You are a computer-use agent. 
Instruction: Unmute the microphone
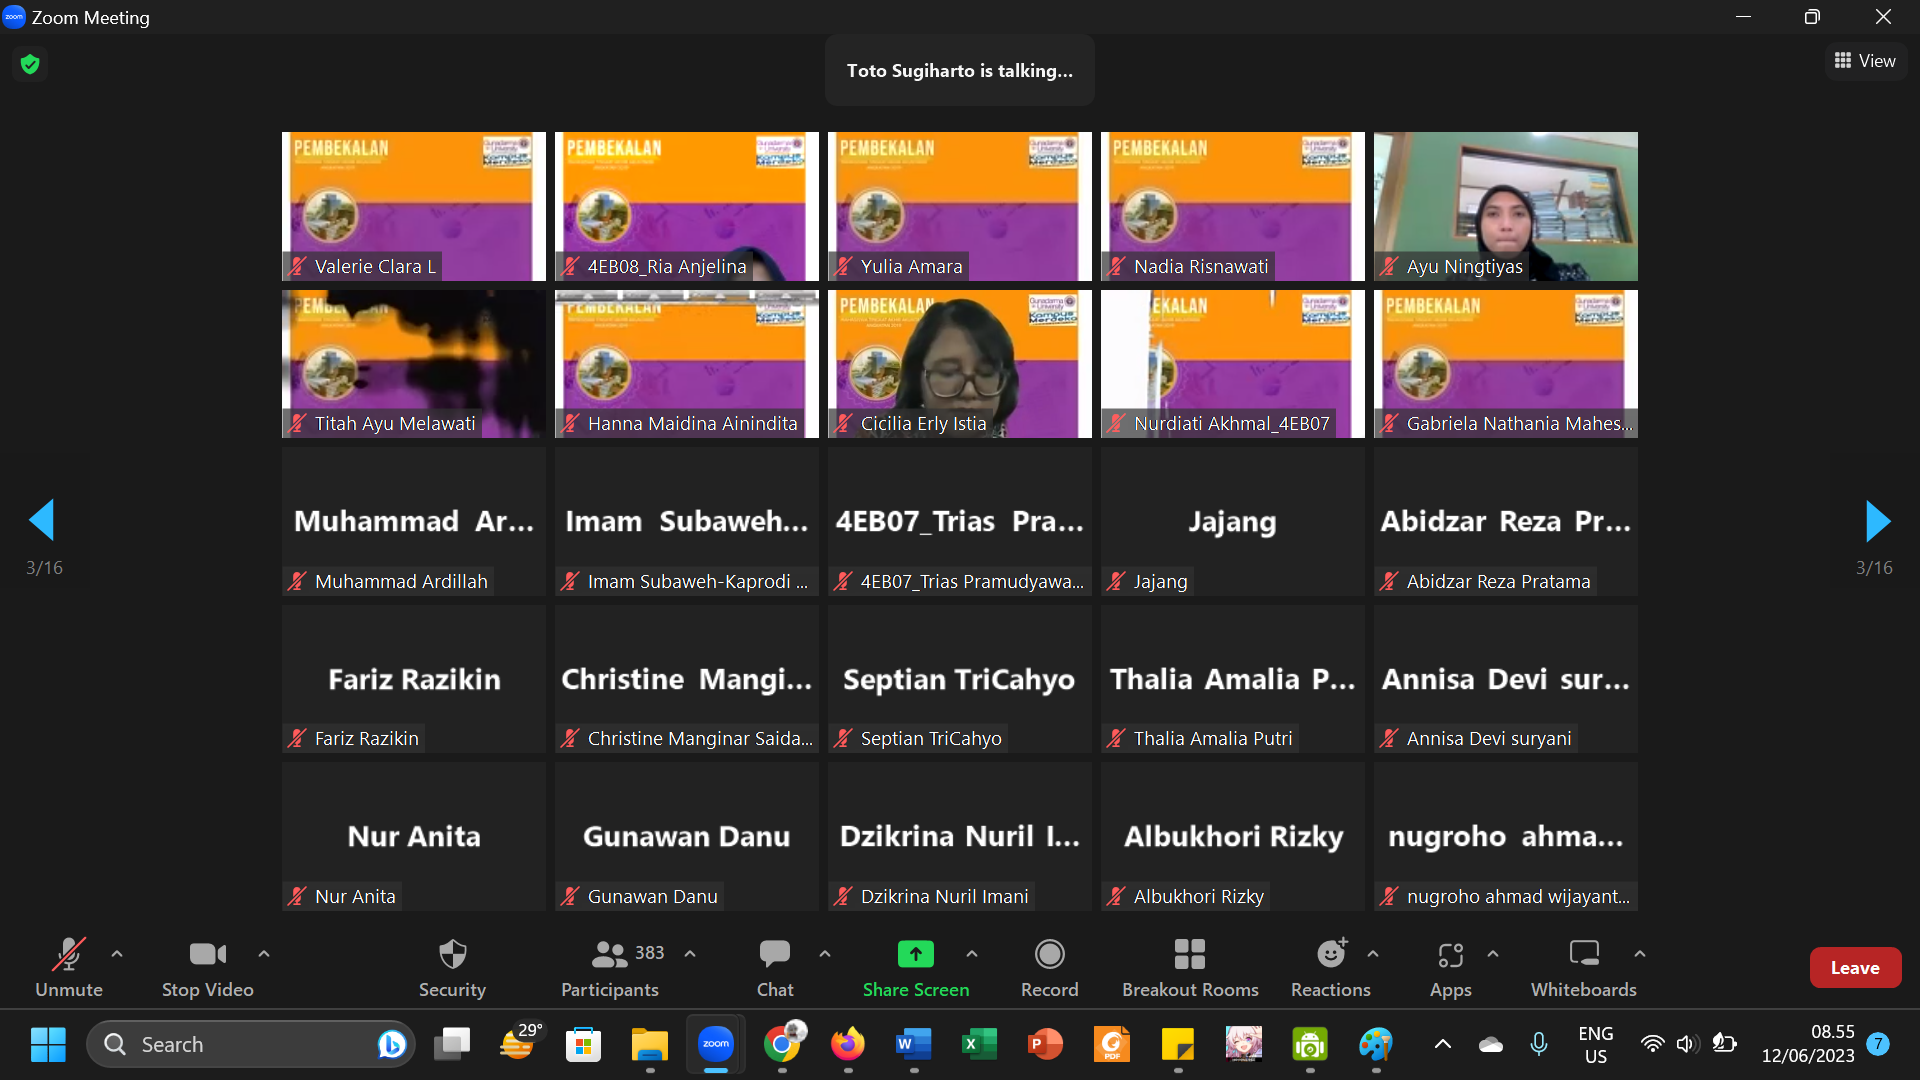pyautogui.click(x=69, y=967)
